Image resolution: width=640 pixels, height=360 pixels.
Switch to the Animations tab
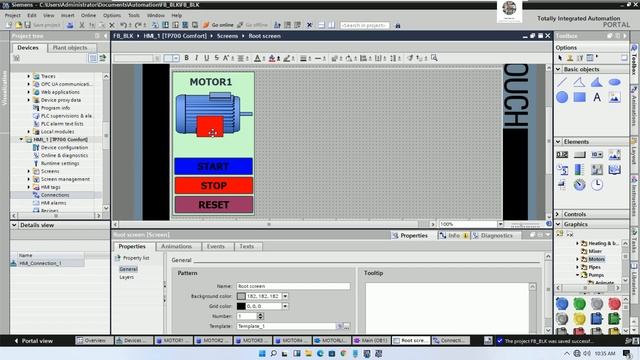click(x=176, y=246)
